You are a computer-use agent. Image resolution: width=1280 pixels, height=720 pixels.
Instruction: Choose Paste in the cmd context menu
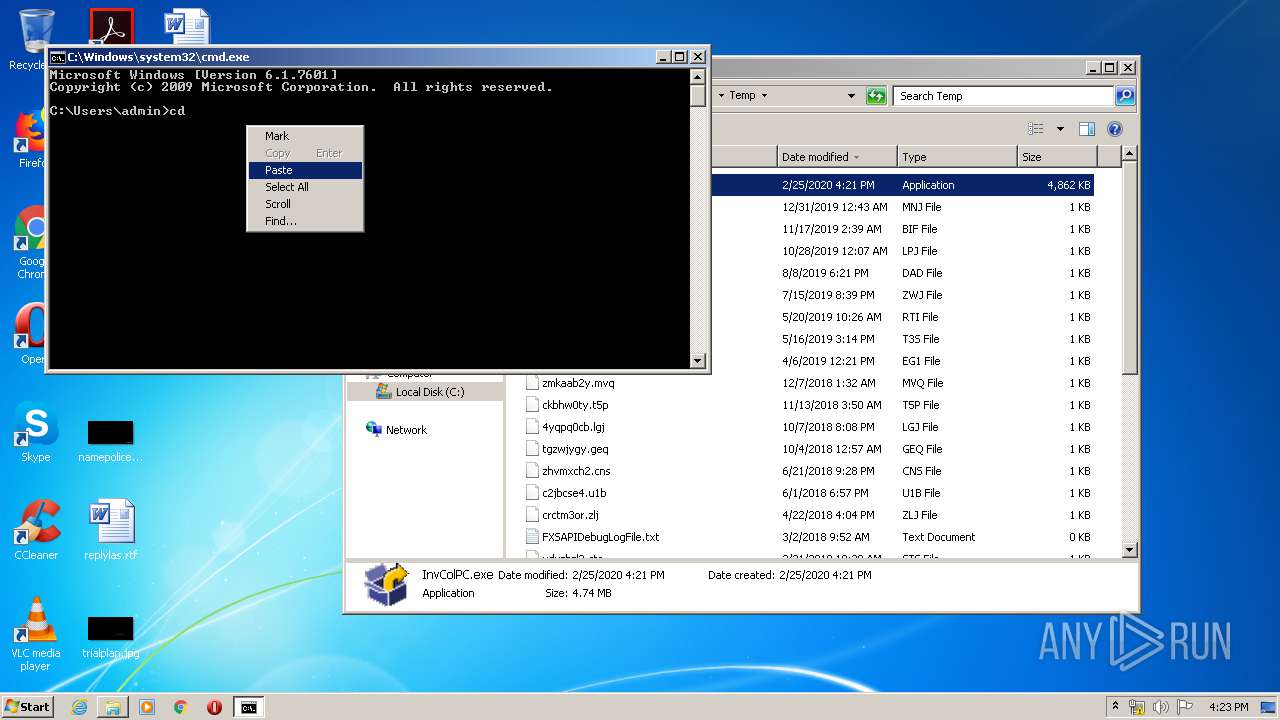[305, 170]
